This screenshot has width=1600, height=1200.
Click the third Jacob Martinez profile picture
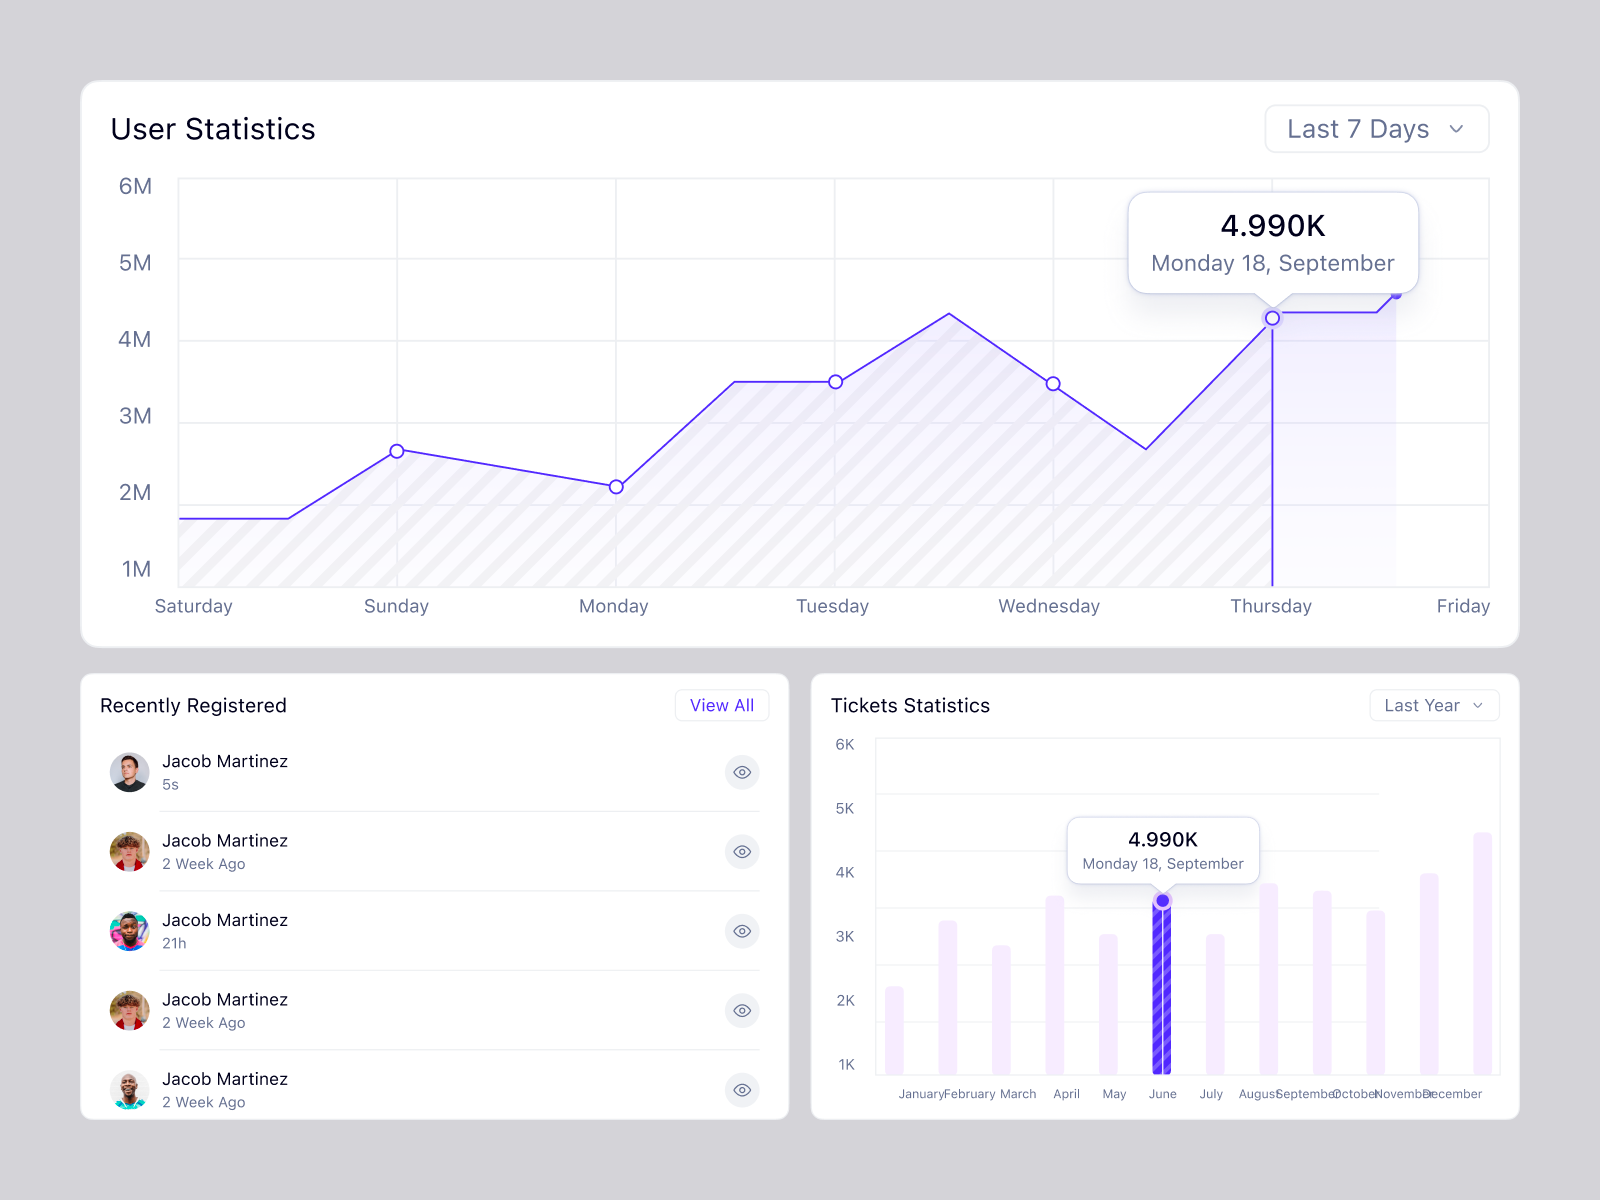[129, 931]
